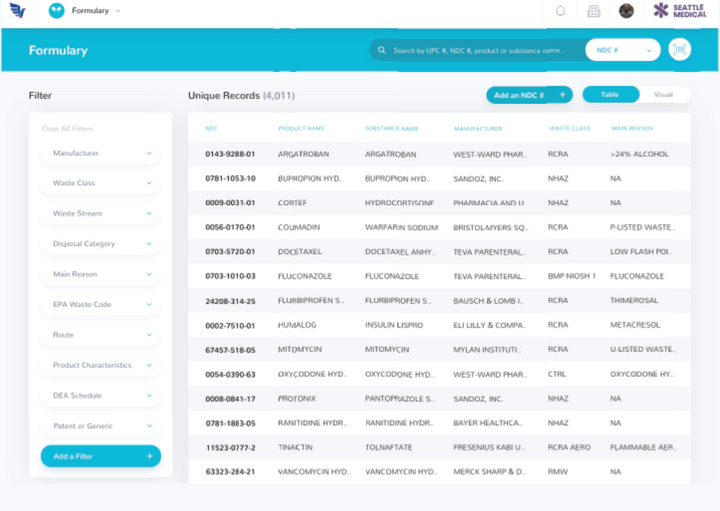The height and width of the screenshot is (511, 720).
Task: Open record NDC 63323-284-21
Action: pos(230,472)
